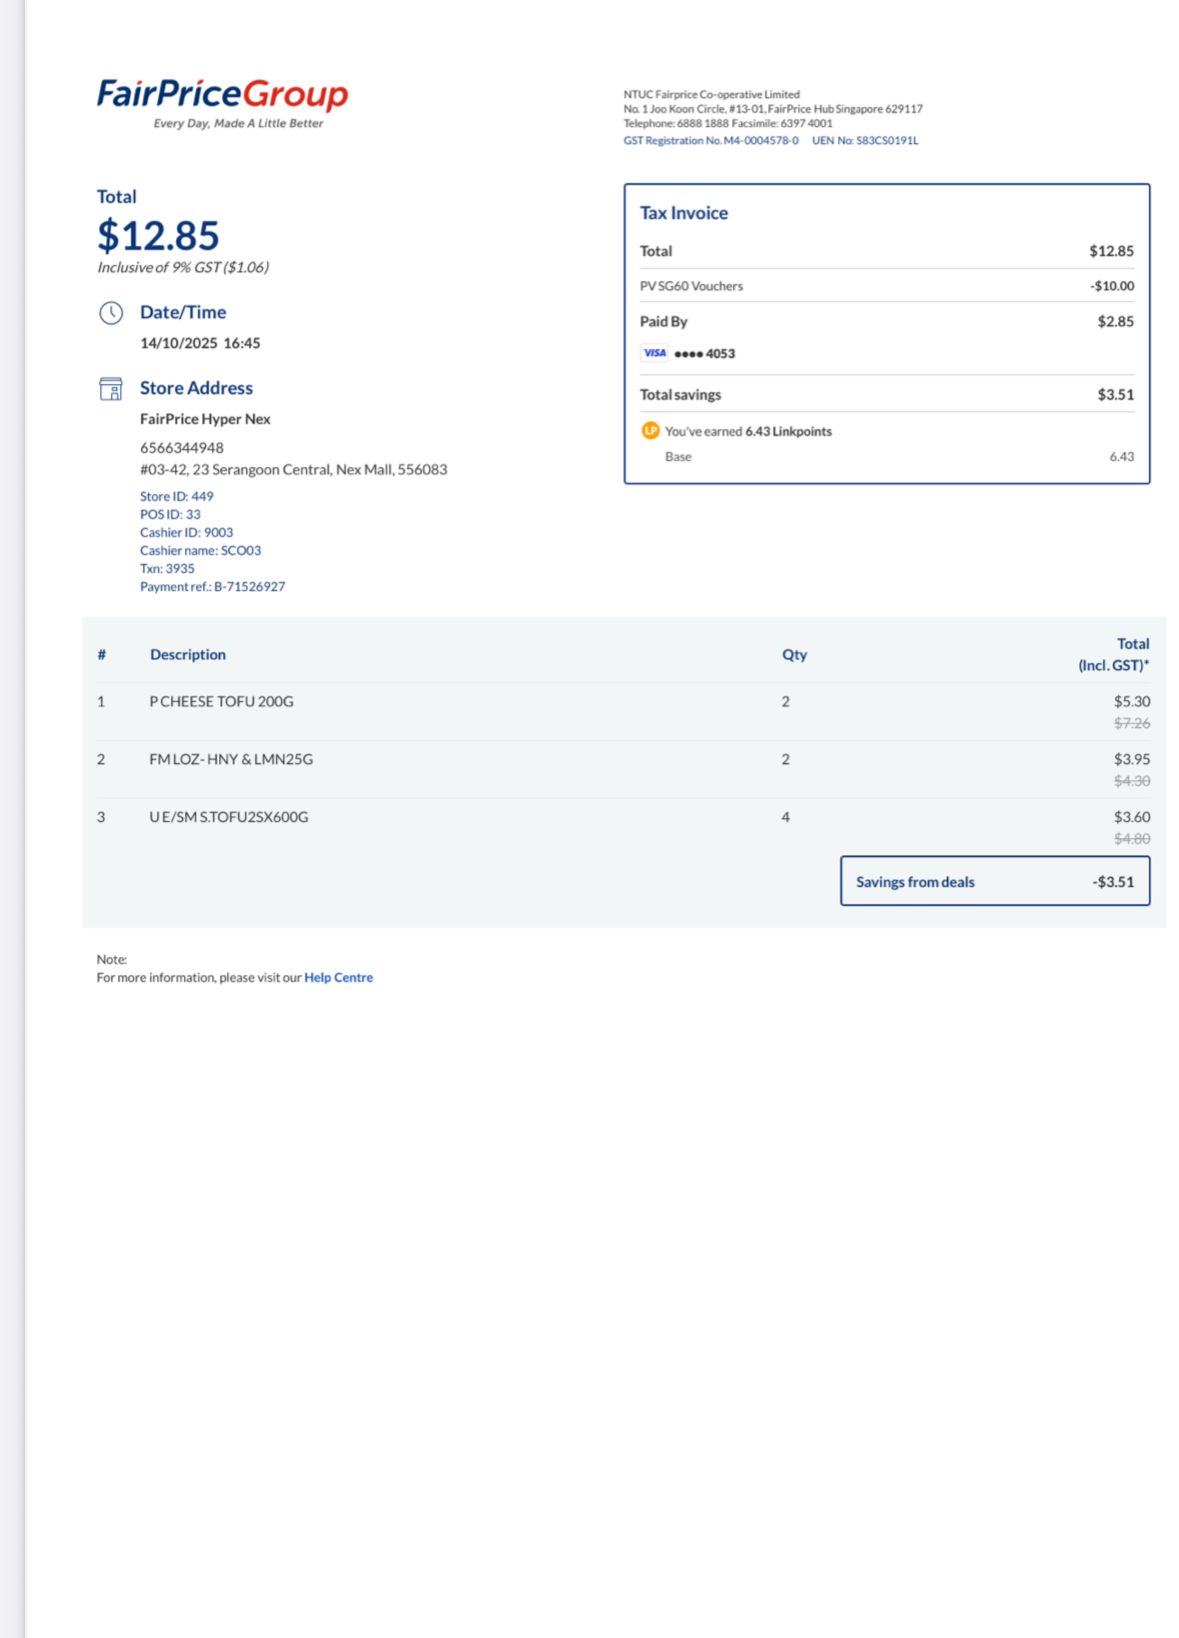Click the UEN No: S83CS0191L text
Image resolution: width=1179 pixels, height=1638 pixels.
(x=865, y=141)
